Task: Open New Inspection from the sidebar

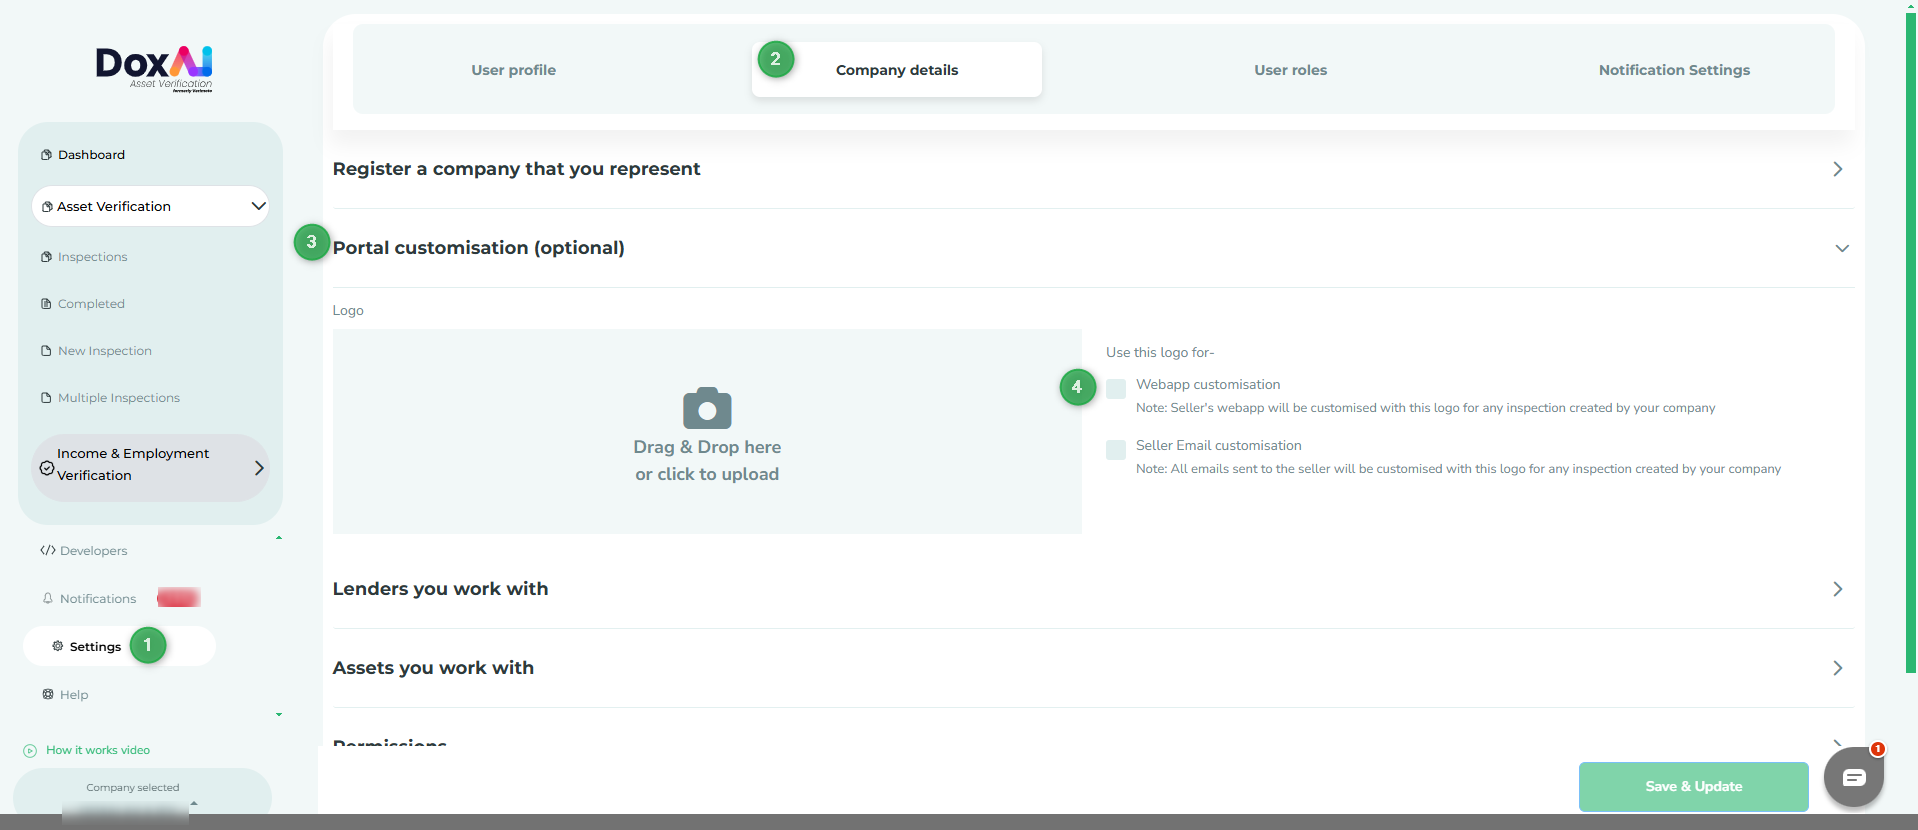Action: pyautogui.click(x=104, y=351)
